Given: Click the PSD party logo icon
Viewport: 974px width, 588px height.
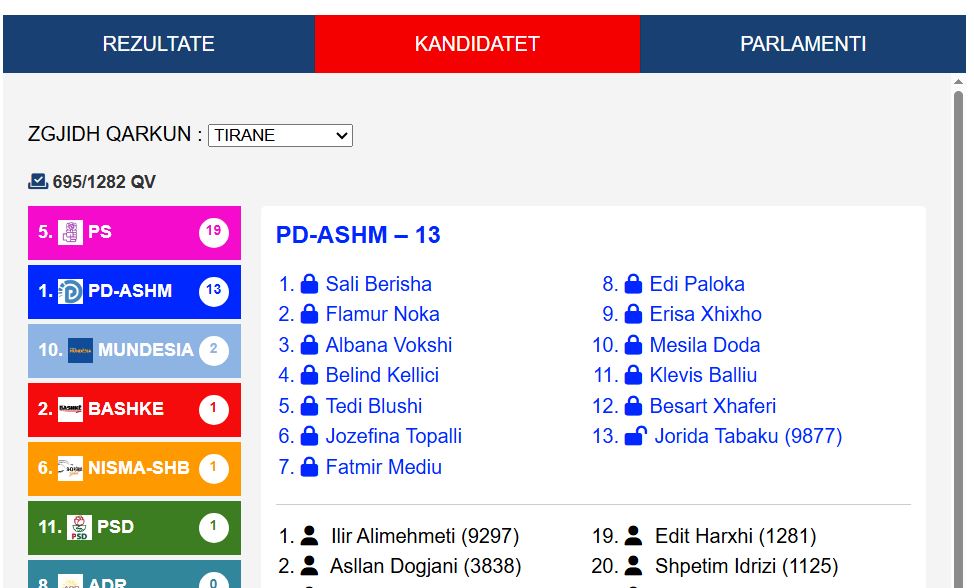Looking at the screenshot, I should [x=80, y=527].
